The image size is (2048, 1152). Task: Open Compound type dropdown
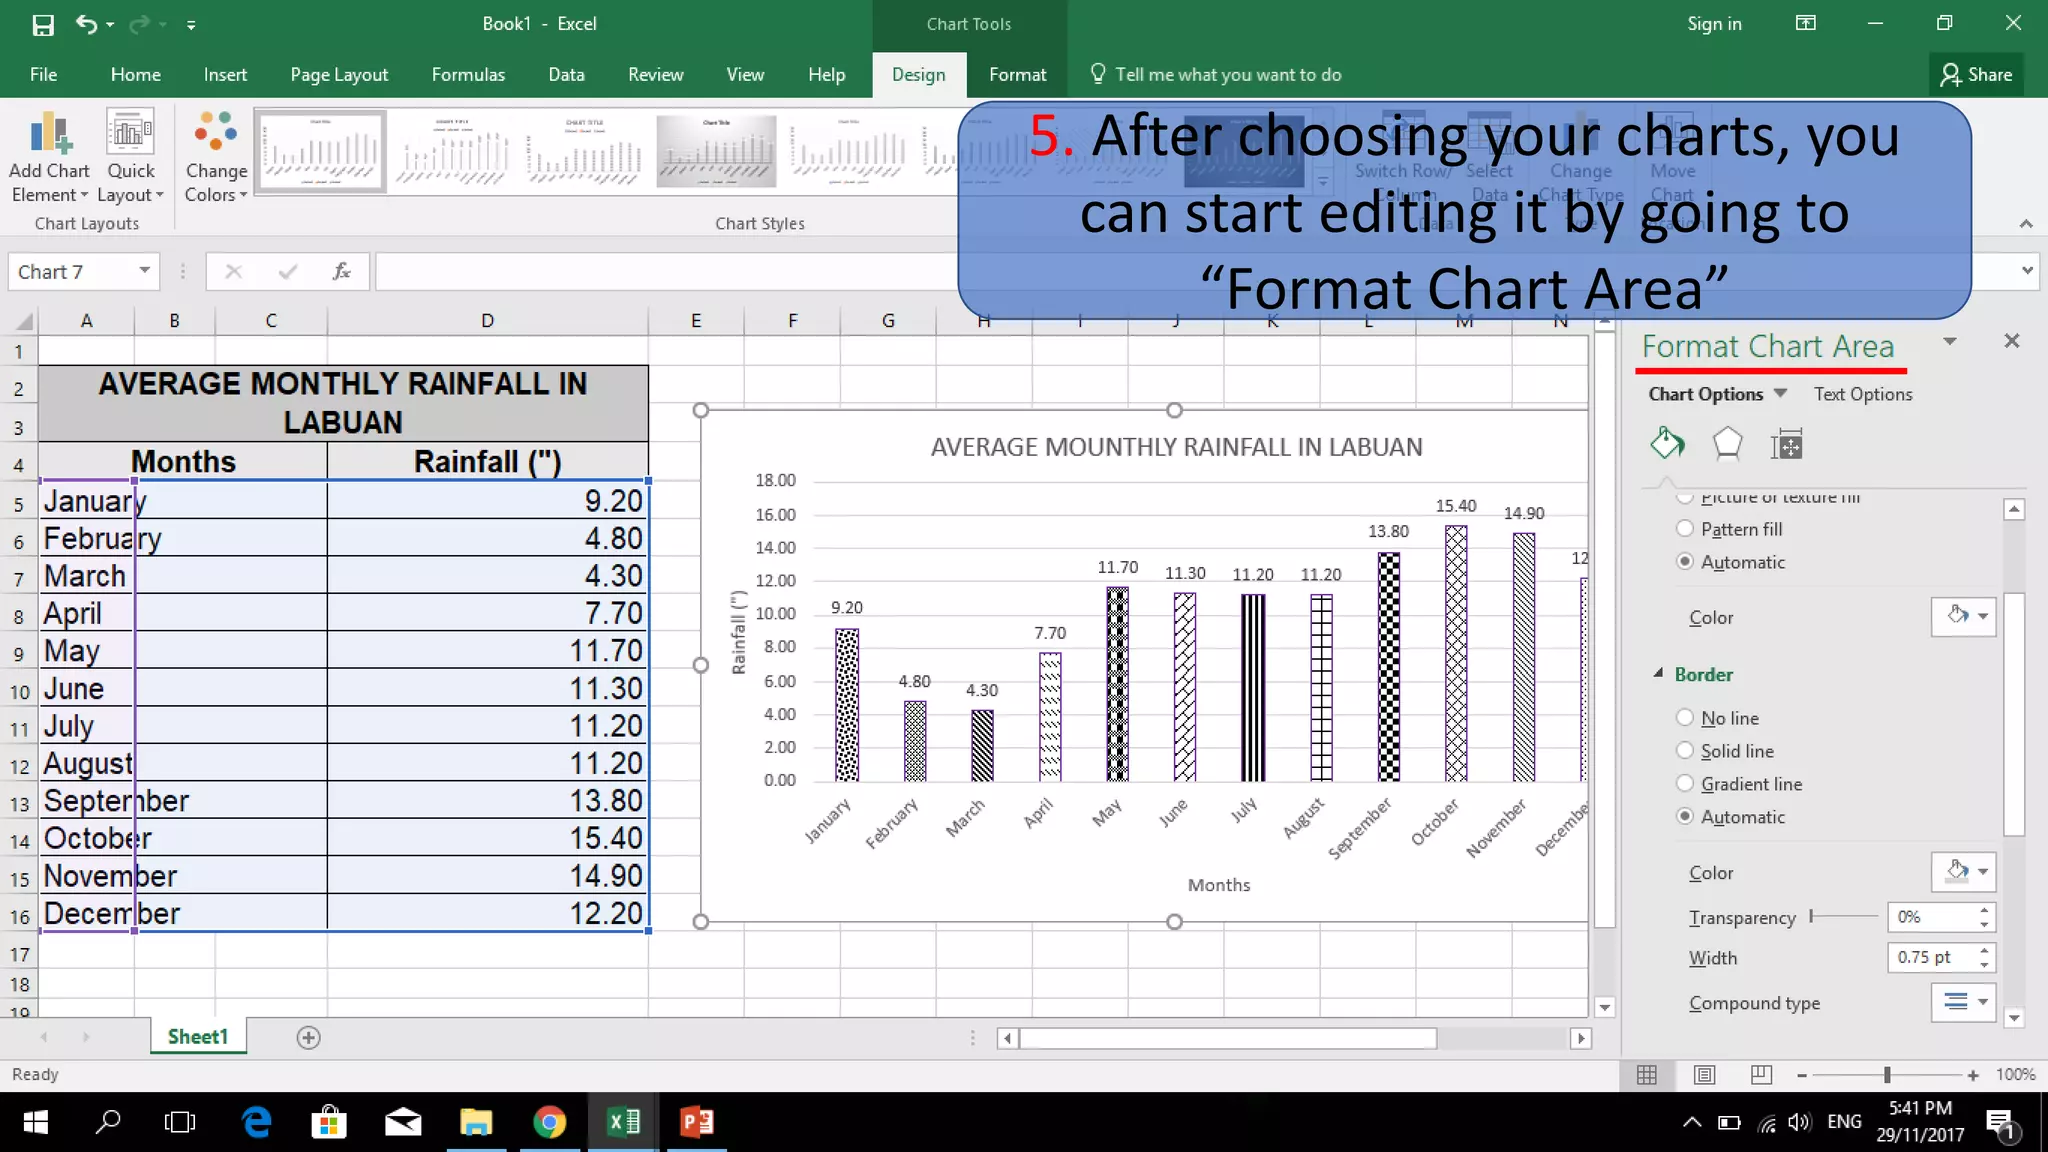pyautogui.click(x=1964, y=1002)
